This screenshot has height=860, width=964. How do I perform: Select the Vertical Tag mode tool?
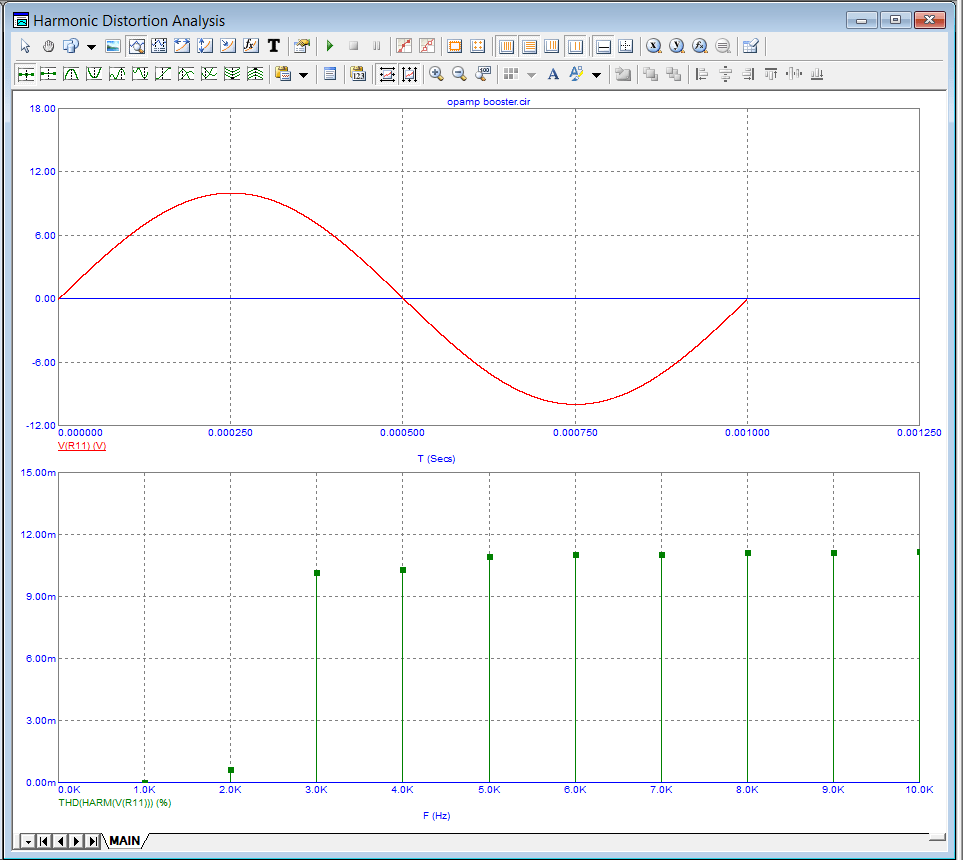point(205,46)
